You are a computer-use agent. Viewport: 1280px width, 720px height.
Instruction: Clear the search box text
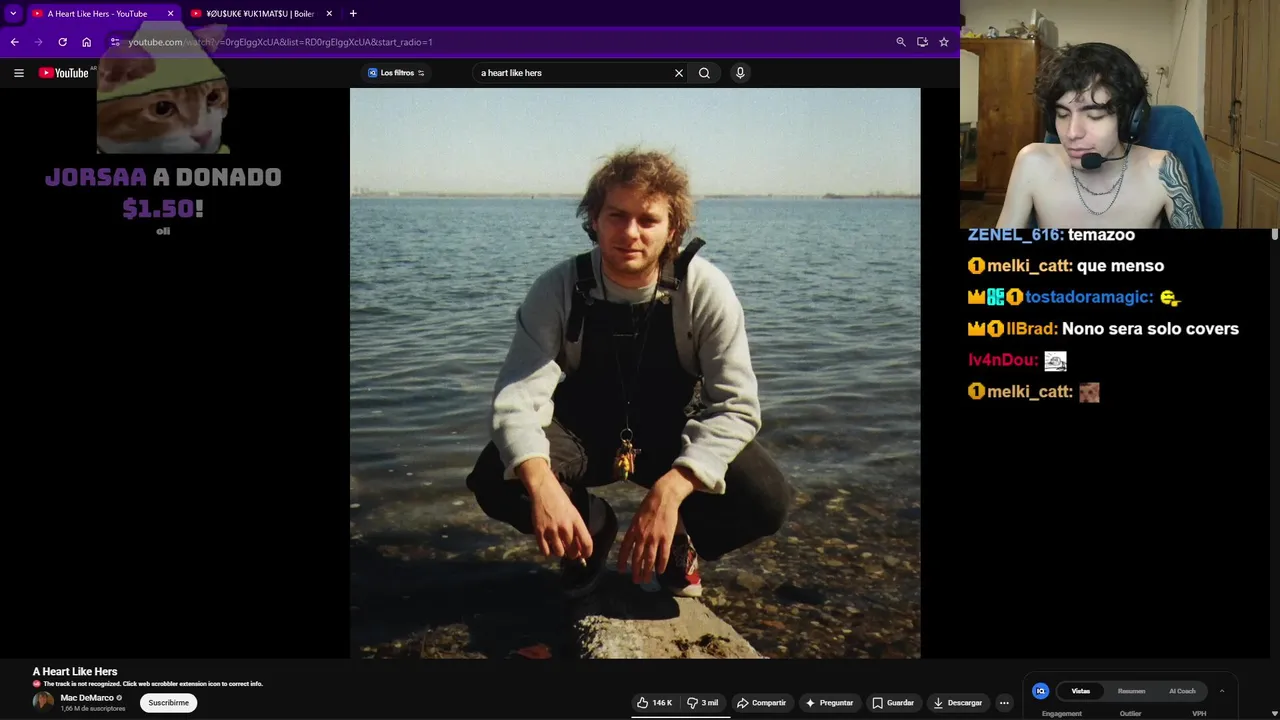[x=679, y=73]
